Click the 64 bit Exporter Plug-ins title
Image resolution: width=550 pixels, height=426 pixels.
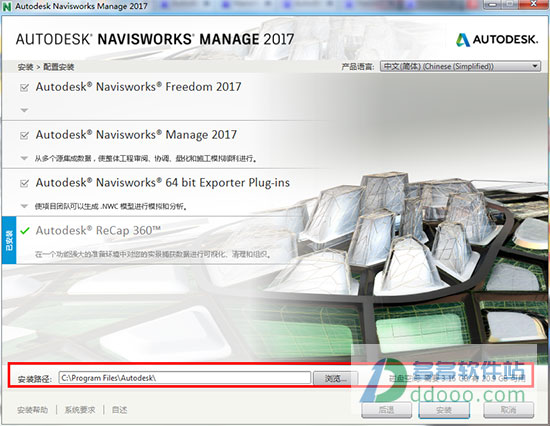[x=163, y=183]
